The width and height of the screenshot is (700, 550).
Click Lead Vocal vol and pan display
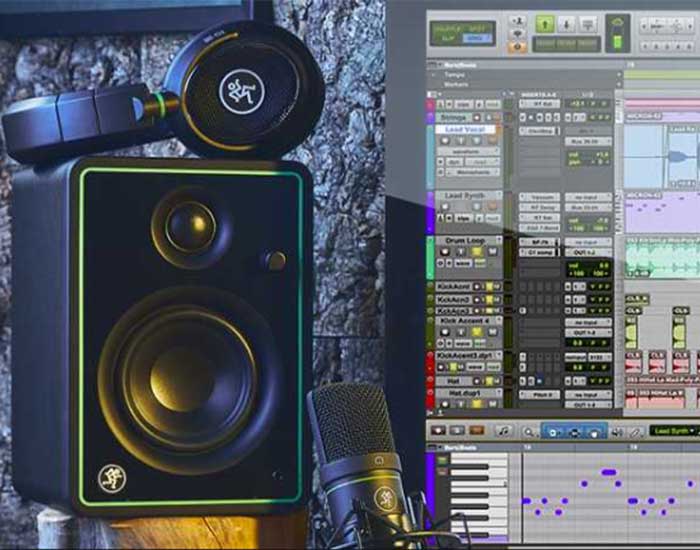coord(588,158)
